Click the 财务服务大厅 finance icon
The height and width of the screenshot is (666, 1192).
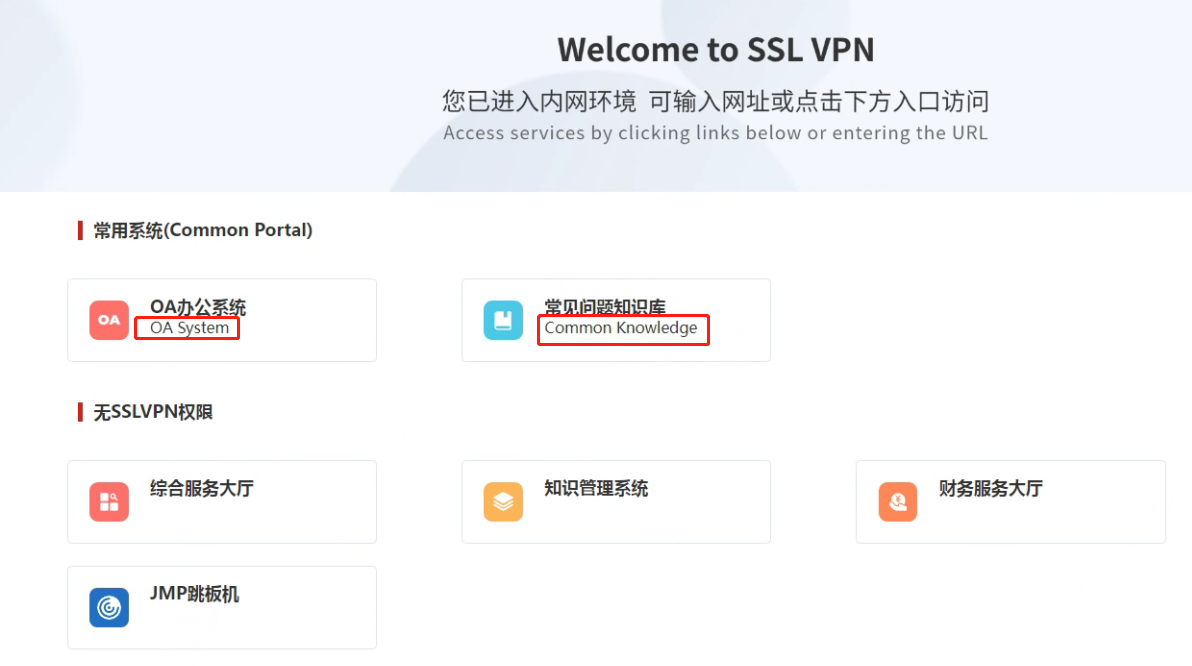(897, 502)
